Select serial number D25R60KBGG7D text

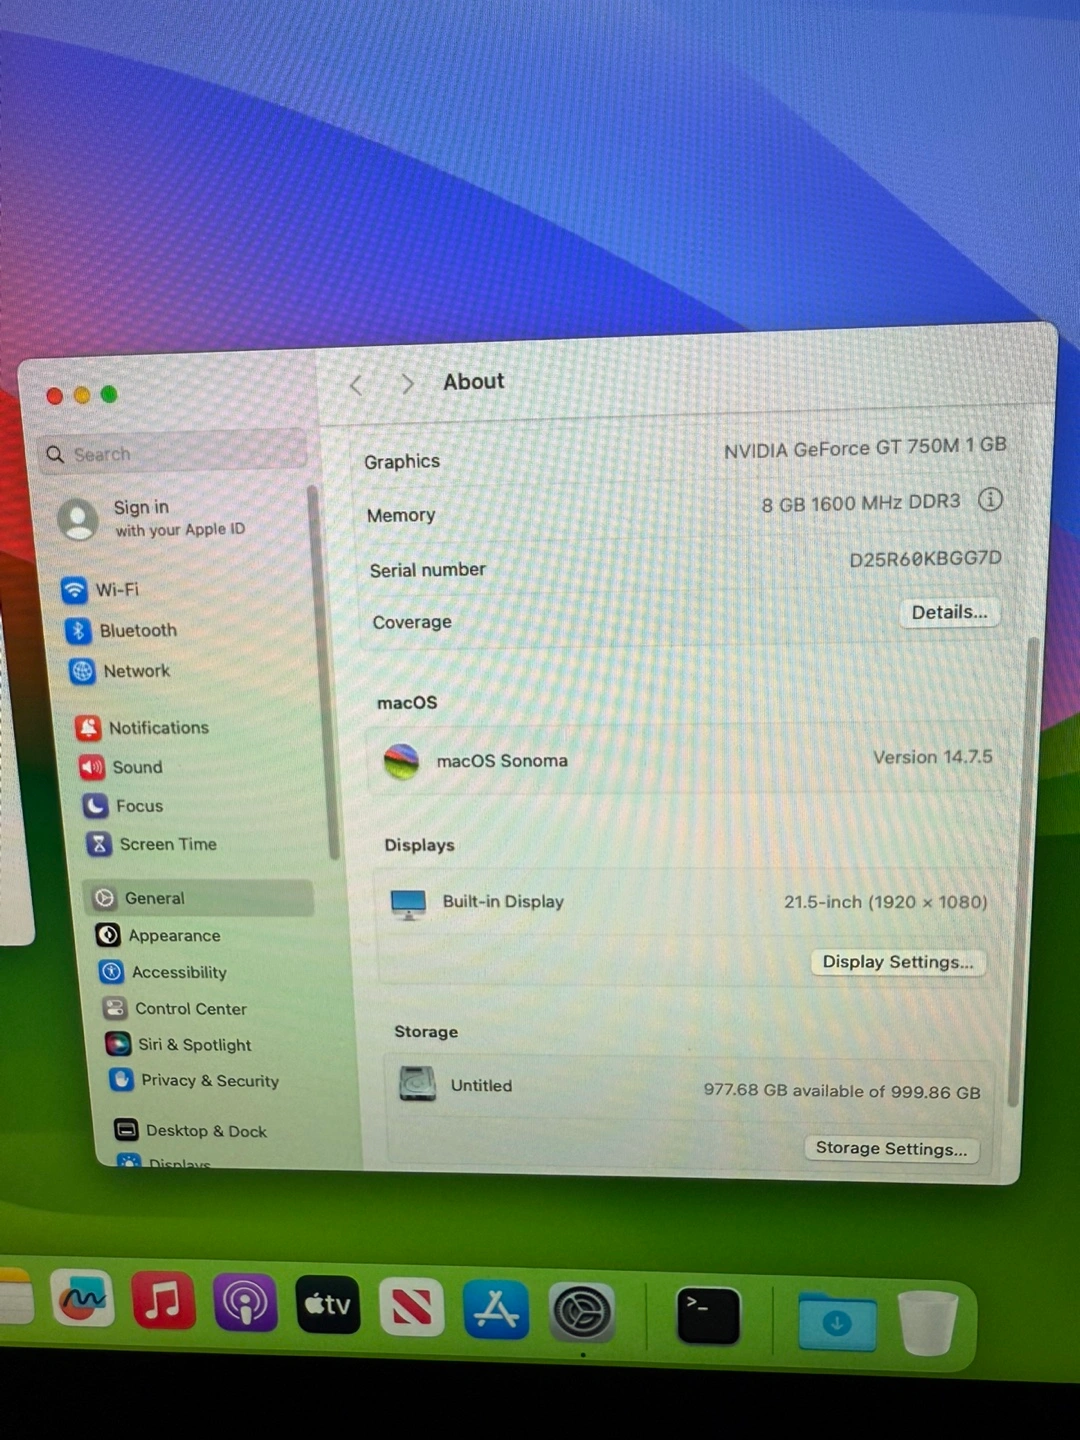[925, 558]
